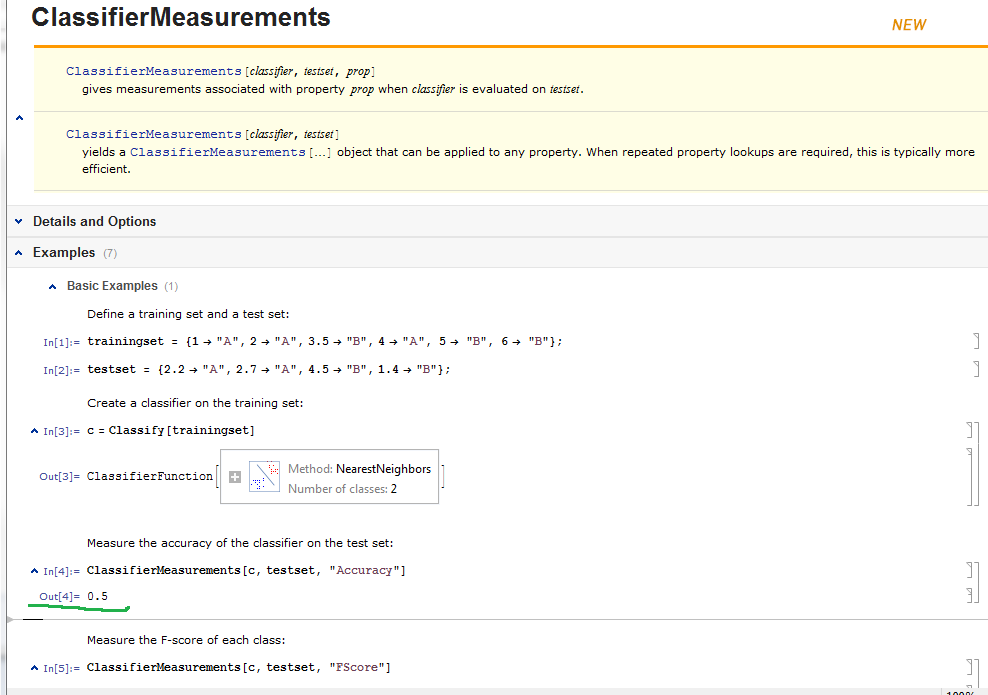Image resolution: width=988 pixels, height=695 pixels.
Task: Toggle the In[3] cell group opener arrow
Action: (x=35, y=431)
